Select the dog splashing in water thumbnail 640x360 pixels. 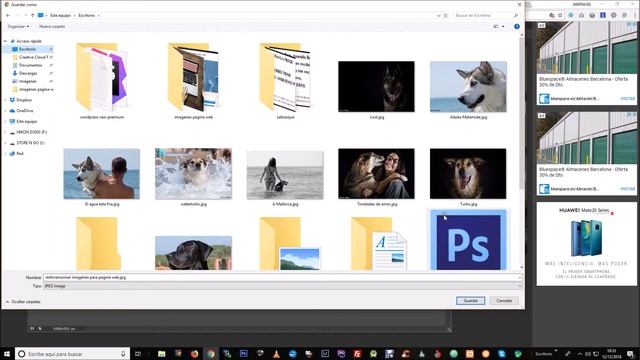point(193,174)
